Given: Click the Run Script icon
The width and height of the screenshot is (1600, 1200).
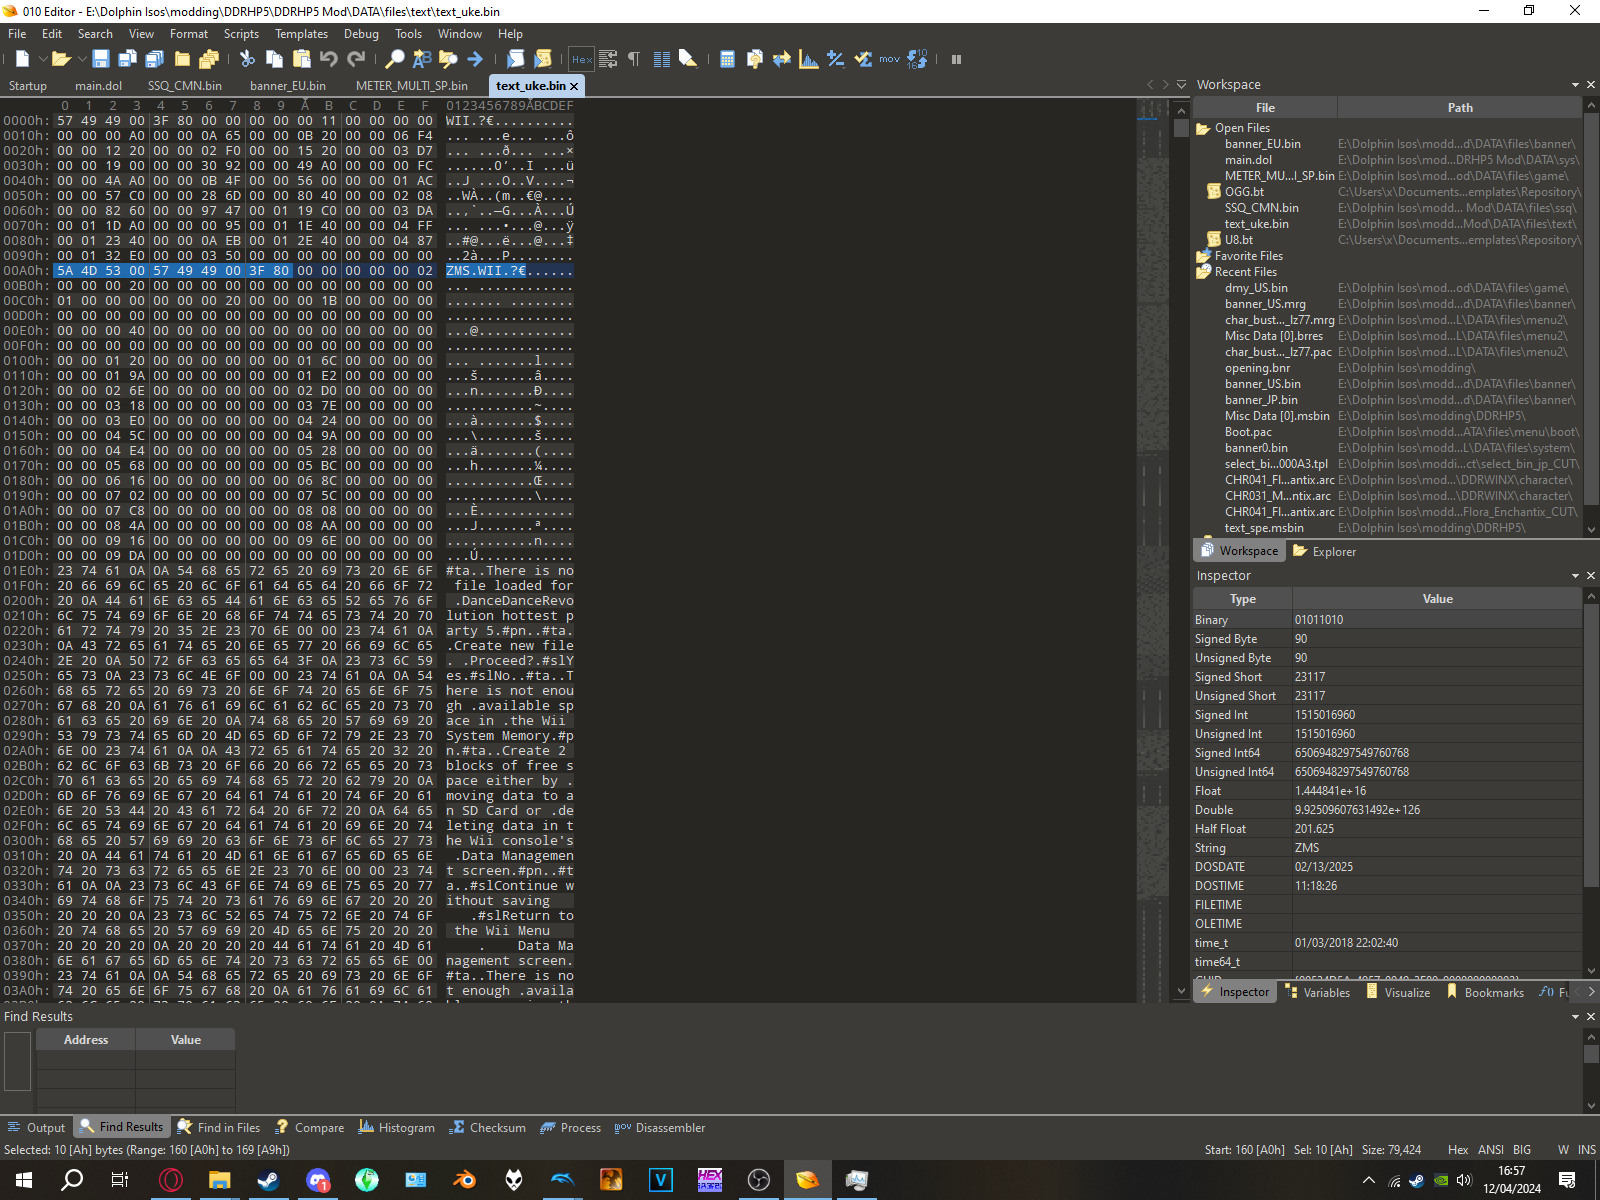Looking at the screenshot, I should click(x=516, y=59).
